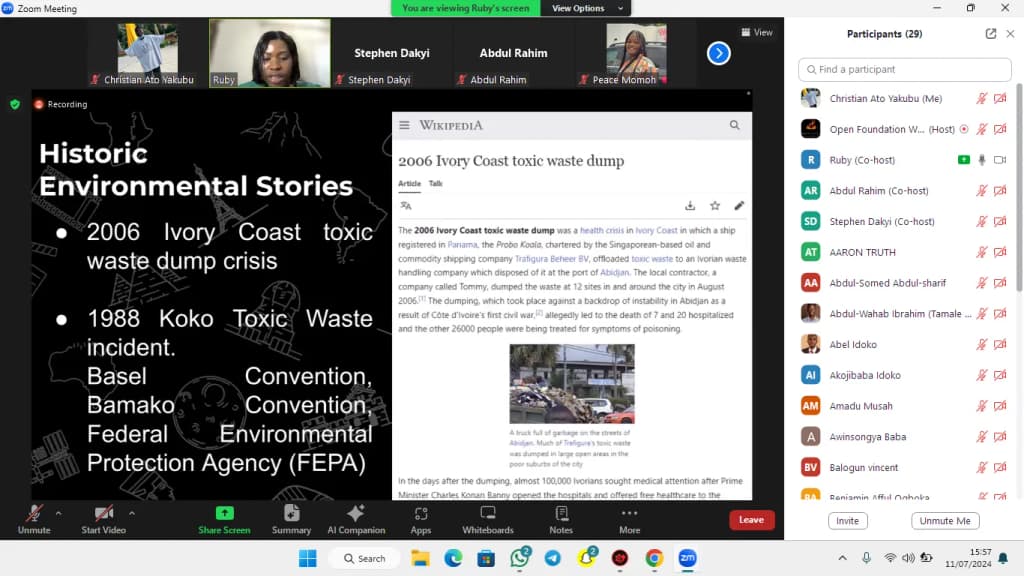
Task: Click the Wikipedia search magnifier icon
Action: pos(735,125)
